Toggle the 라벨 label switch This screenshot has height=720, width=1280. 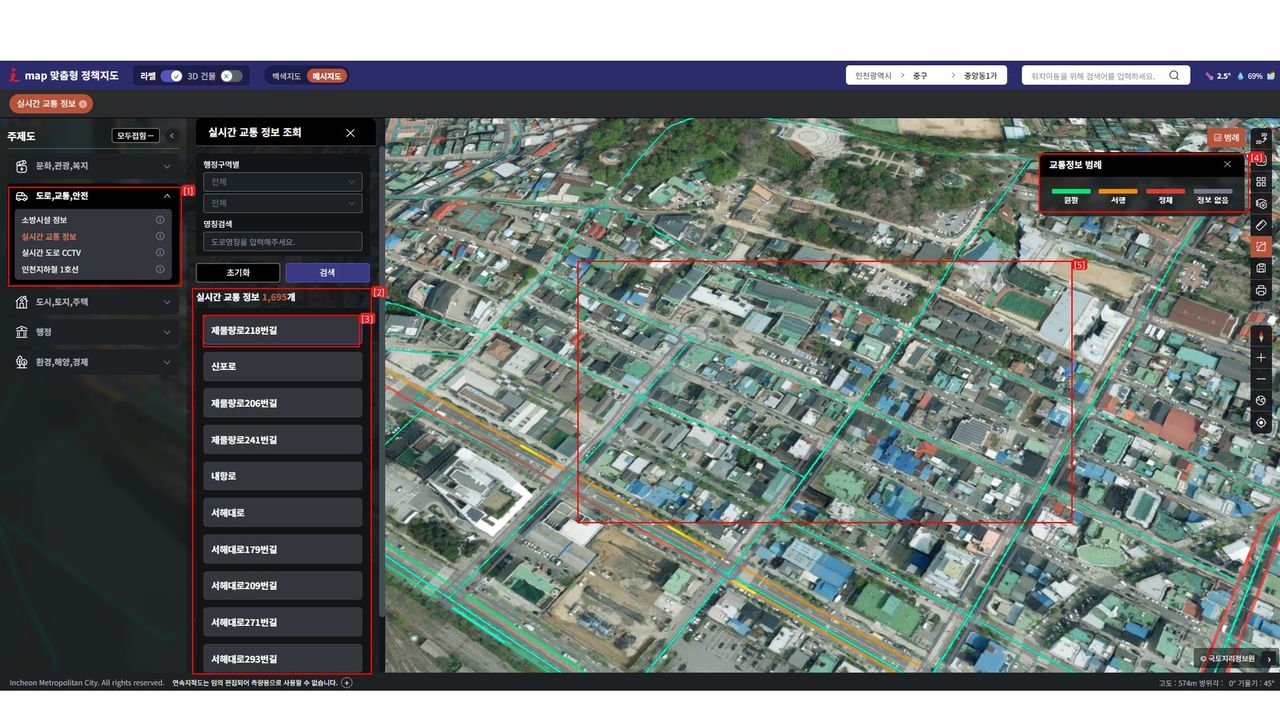point(171,76)
